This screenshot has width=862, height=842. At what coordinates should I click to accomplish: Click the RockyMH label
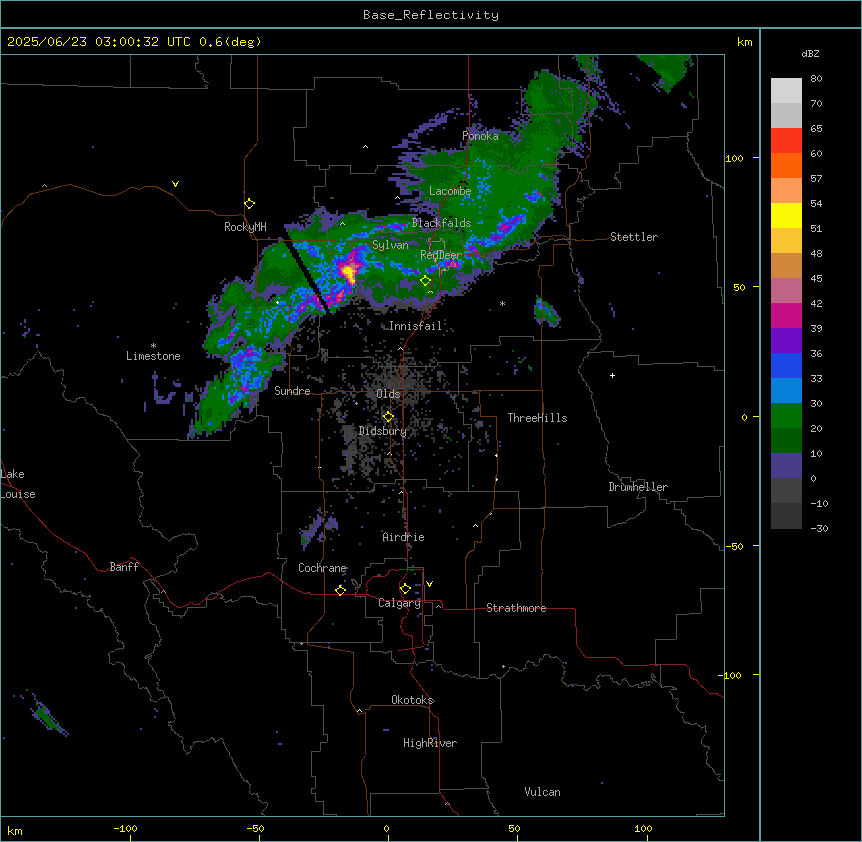click(245, 227)
